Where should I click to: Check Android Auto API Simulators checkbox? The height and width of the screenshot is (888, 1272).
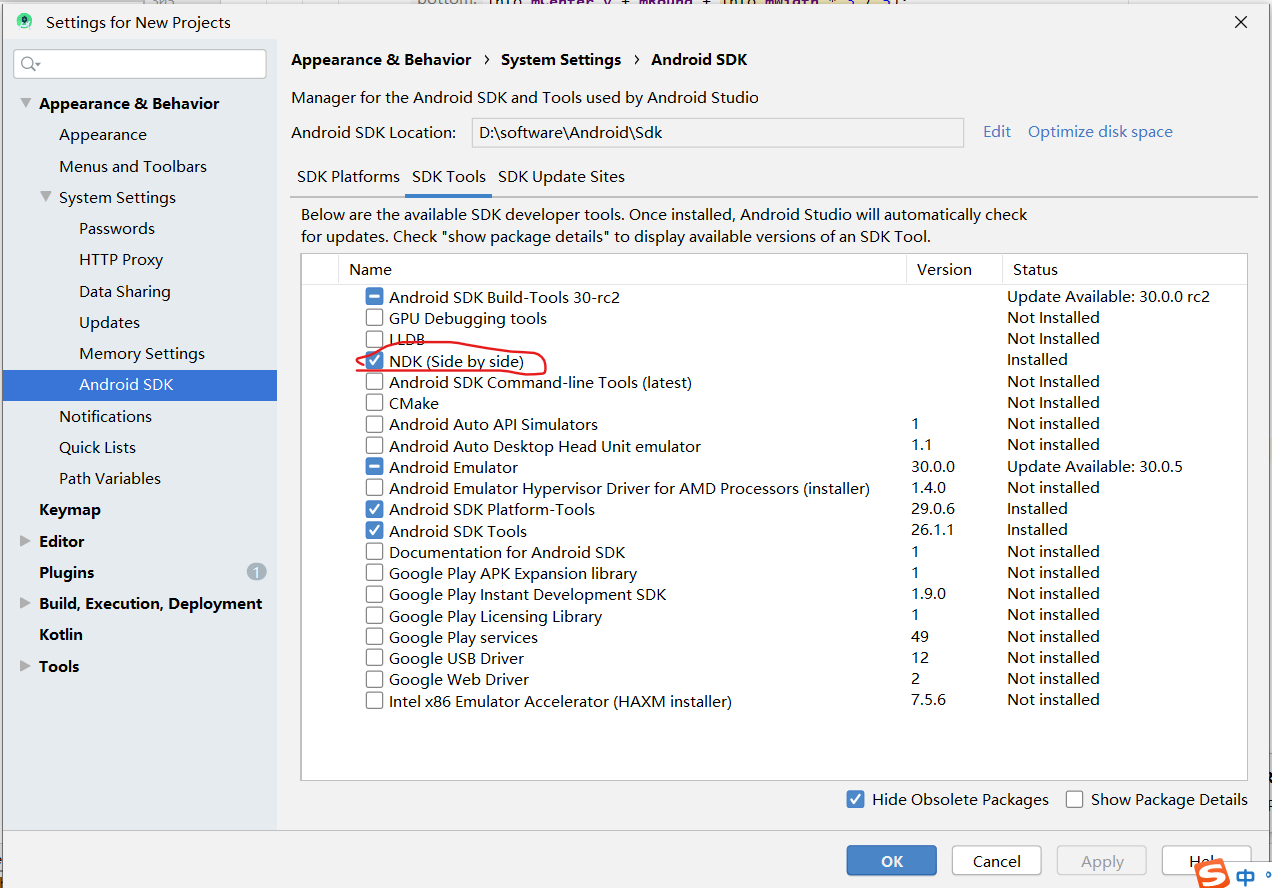374,424
